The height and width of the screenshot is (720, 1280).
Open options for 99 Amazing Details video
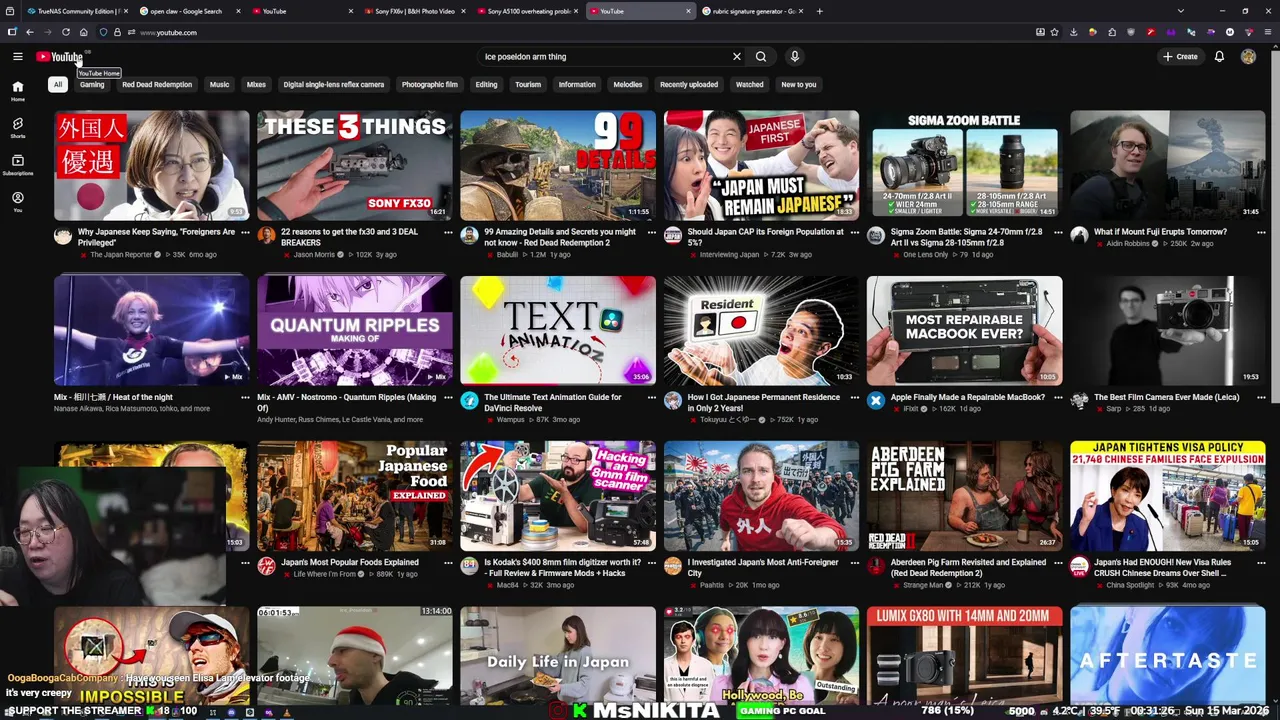(651, 232)
